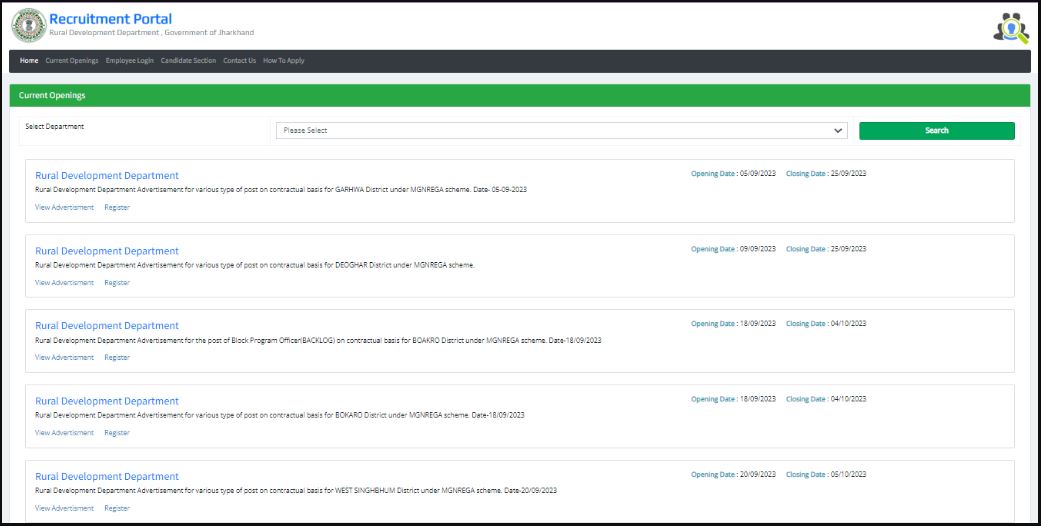View Advertisement for DEOGHAR District posting
Screen dimensions: 1041x526
(64, 283)
